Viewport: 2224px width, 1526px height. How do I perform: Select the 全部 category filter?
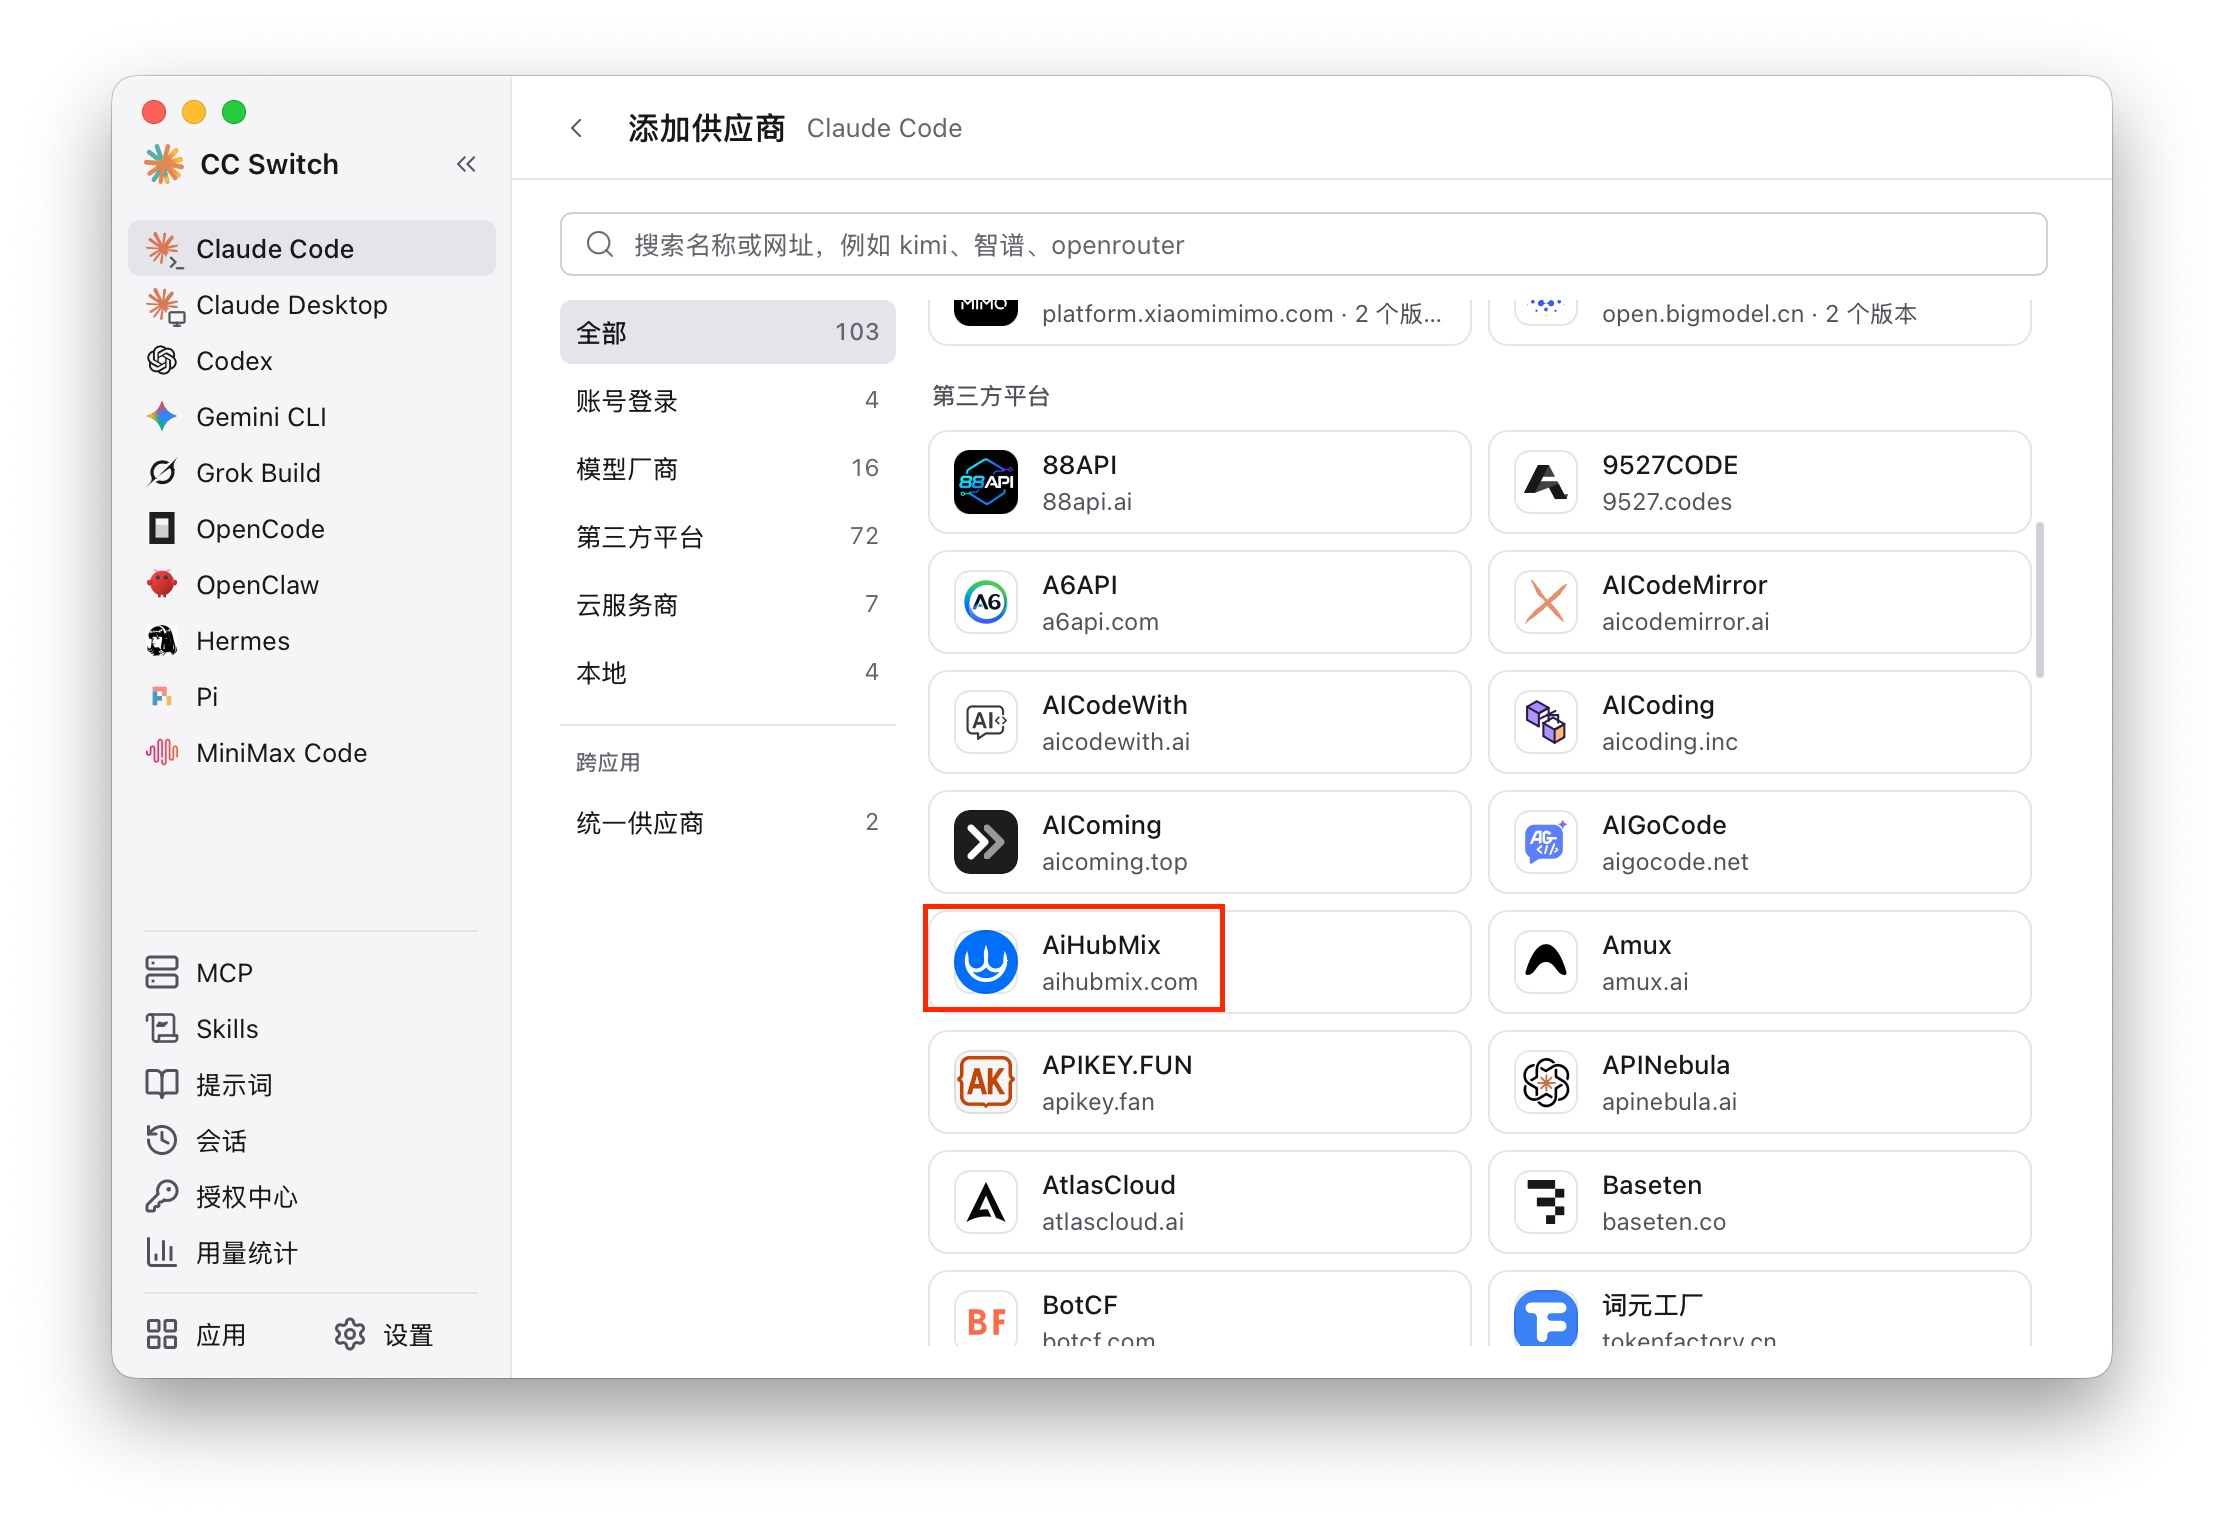point(727,332)
